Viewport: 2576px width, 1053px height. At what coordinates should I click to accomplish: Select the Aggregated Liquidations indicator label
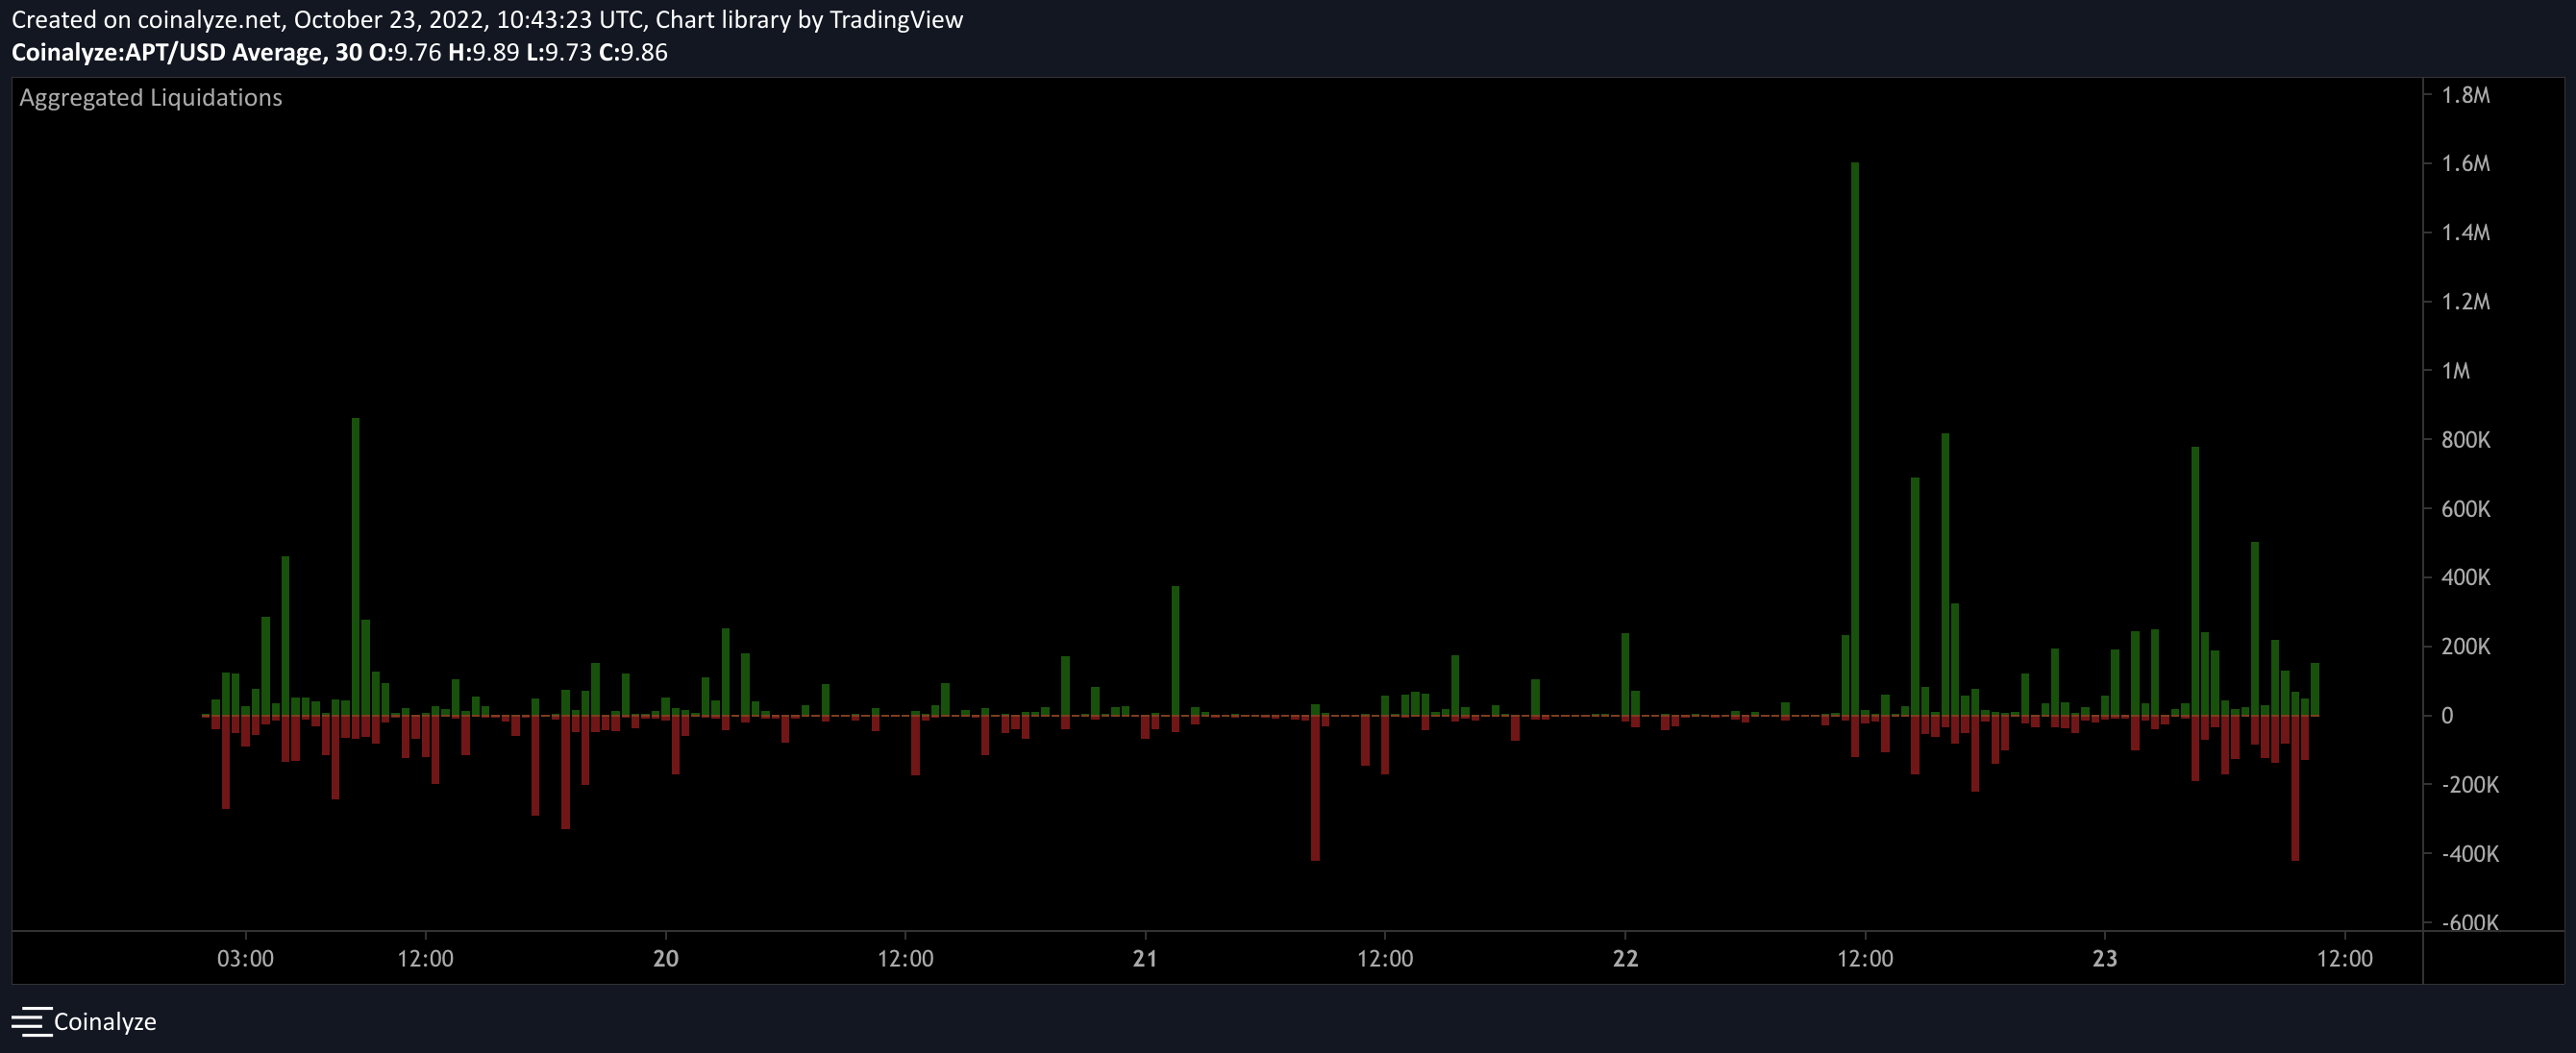pyautogui.click(x=151, y=98)
